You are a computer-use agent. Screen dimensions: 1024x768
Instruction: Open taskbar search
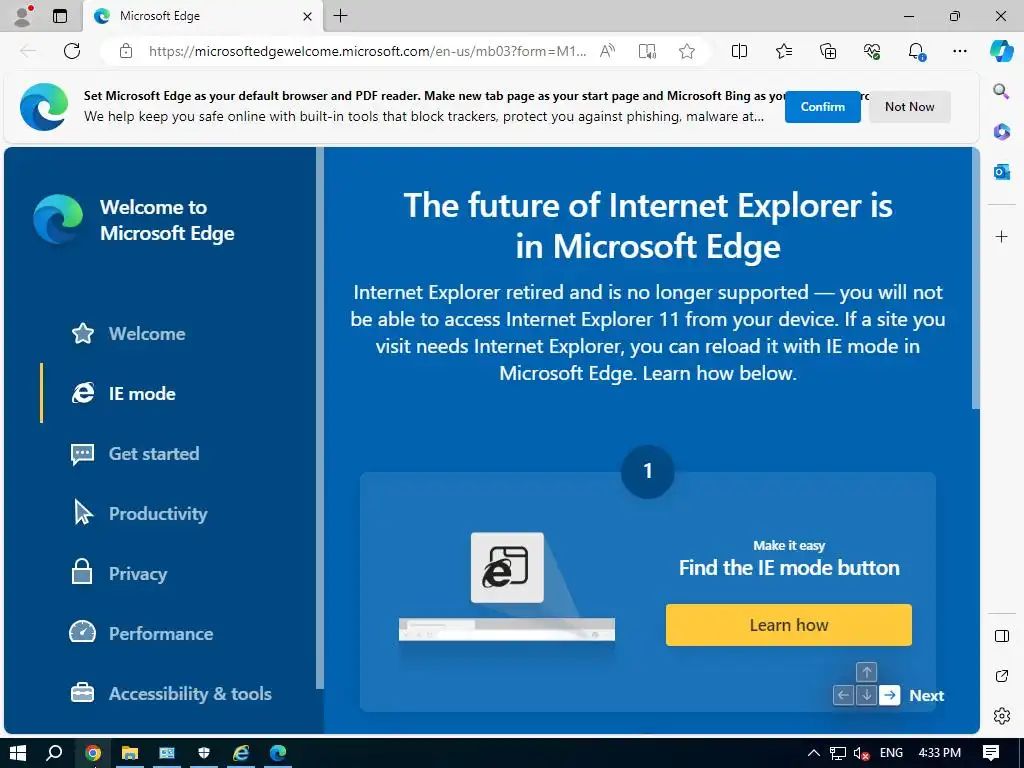pos(54,753)
